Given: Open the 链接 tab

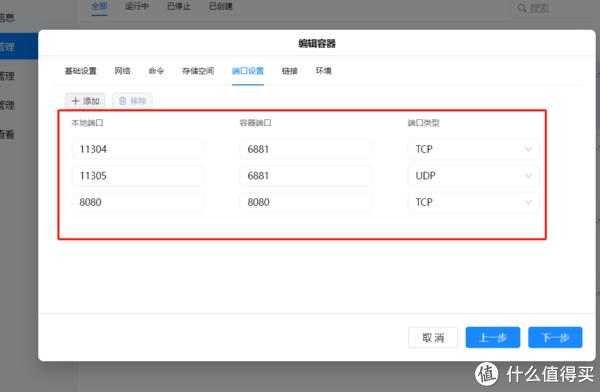Looking at the screenshot, I should pos(290,71).
